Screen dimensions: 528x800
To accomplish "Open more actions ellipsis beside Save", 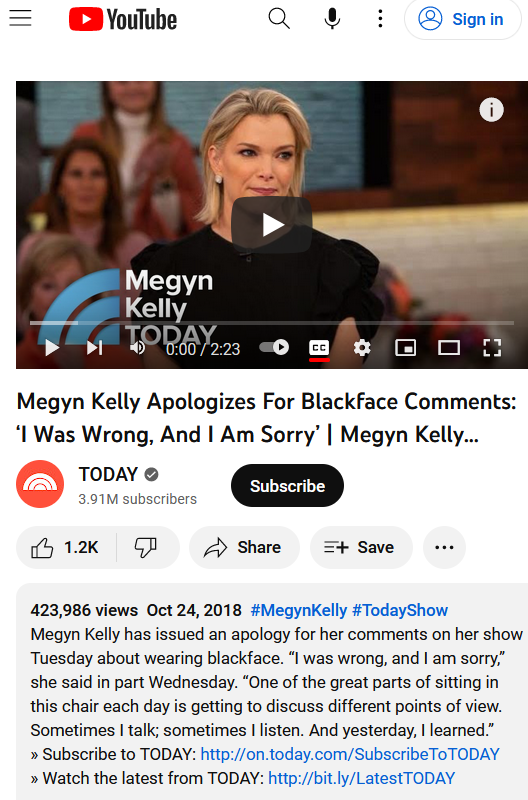I will pos(444,547).
